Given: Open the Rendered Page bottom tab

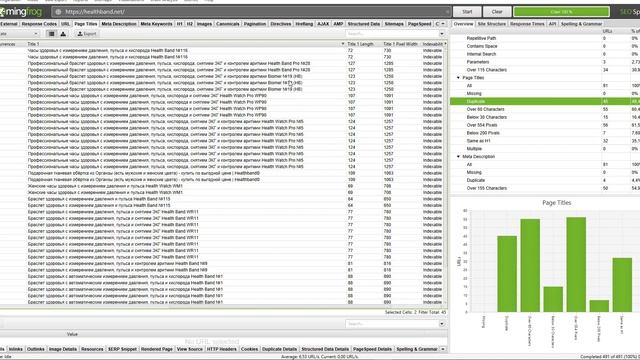Looking at the screenshot, I should click(157, 349).
